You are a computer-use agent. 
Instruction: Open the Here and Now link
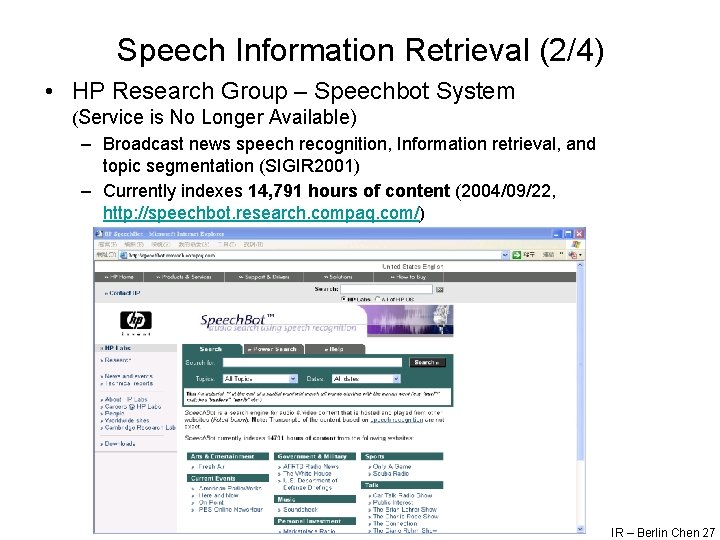[219, 495]
